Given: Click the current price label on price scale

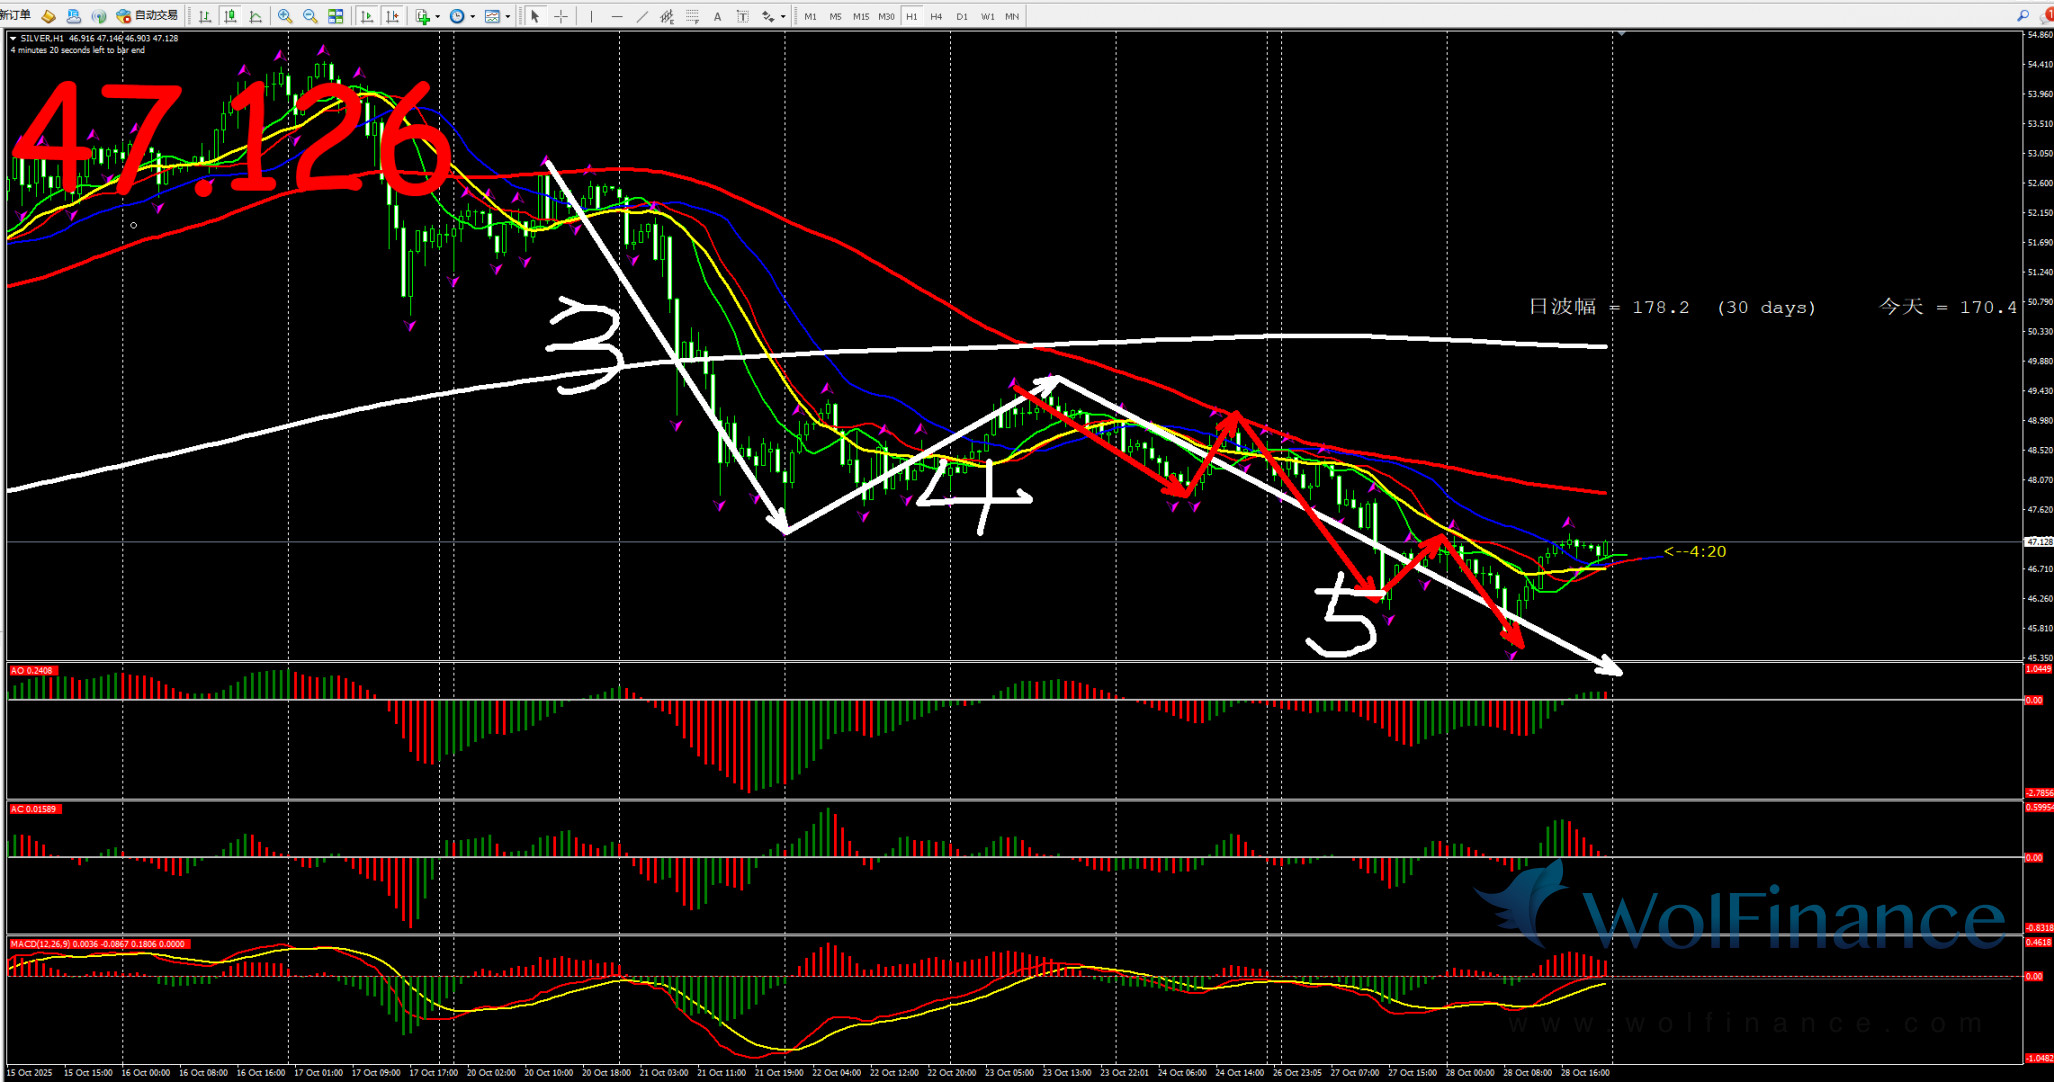Looking at the screenshot, I should pos(2038,542).
